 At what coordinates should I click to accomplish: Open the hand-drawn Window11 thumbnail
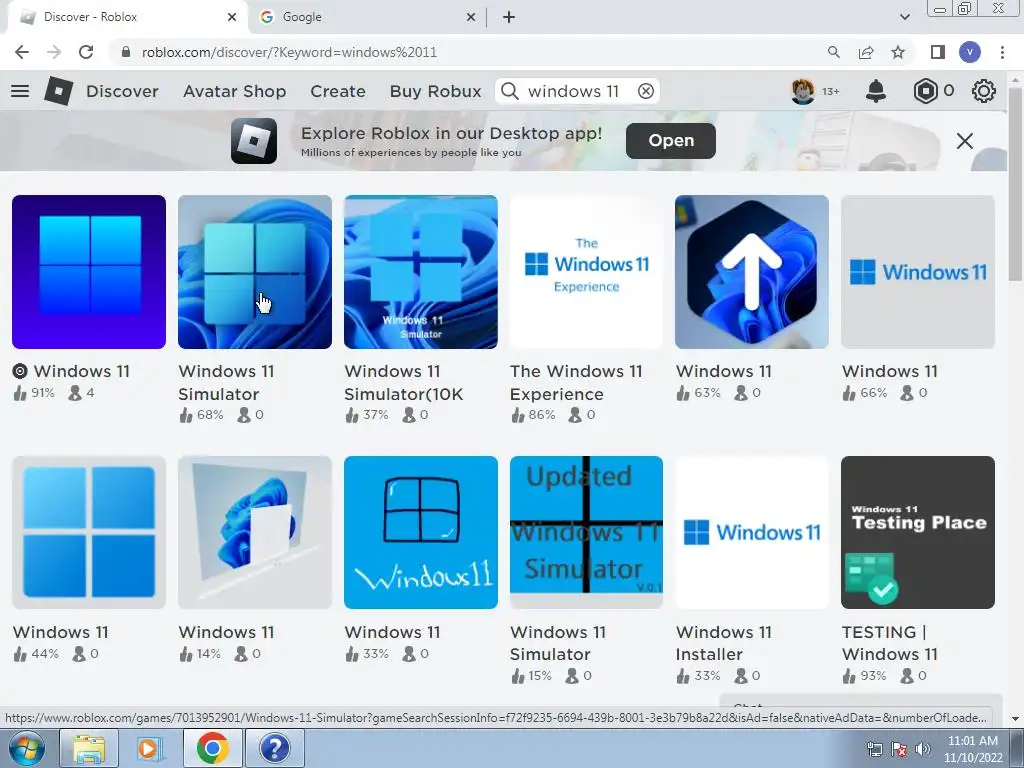(421, 532)
